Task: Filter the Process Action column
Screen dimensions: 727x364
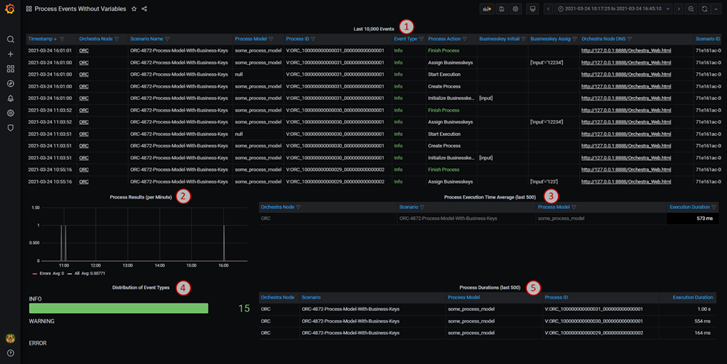Action: coord(465,39)
